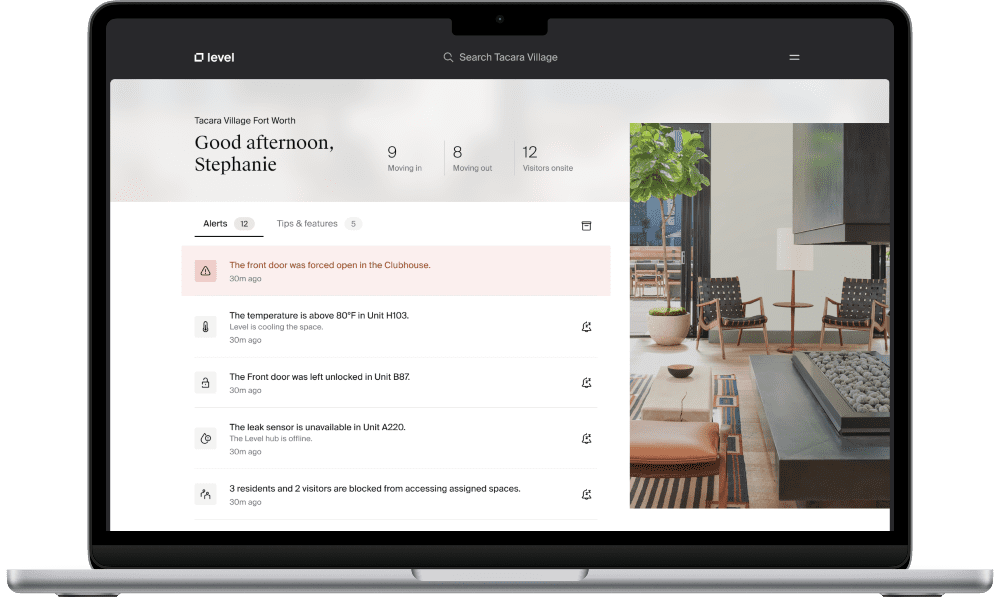Open the forced open Clubhouse door alert
The width and height of the screenshot is (1000, 597).
(395, 271)
